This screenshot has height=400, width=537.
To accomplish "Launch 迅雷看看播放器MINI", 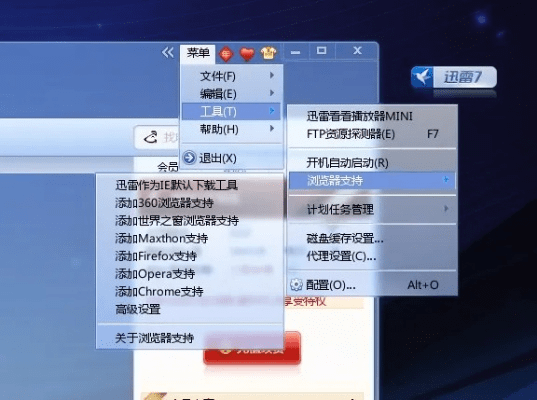I will [372, 116].
